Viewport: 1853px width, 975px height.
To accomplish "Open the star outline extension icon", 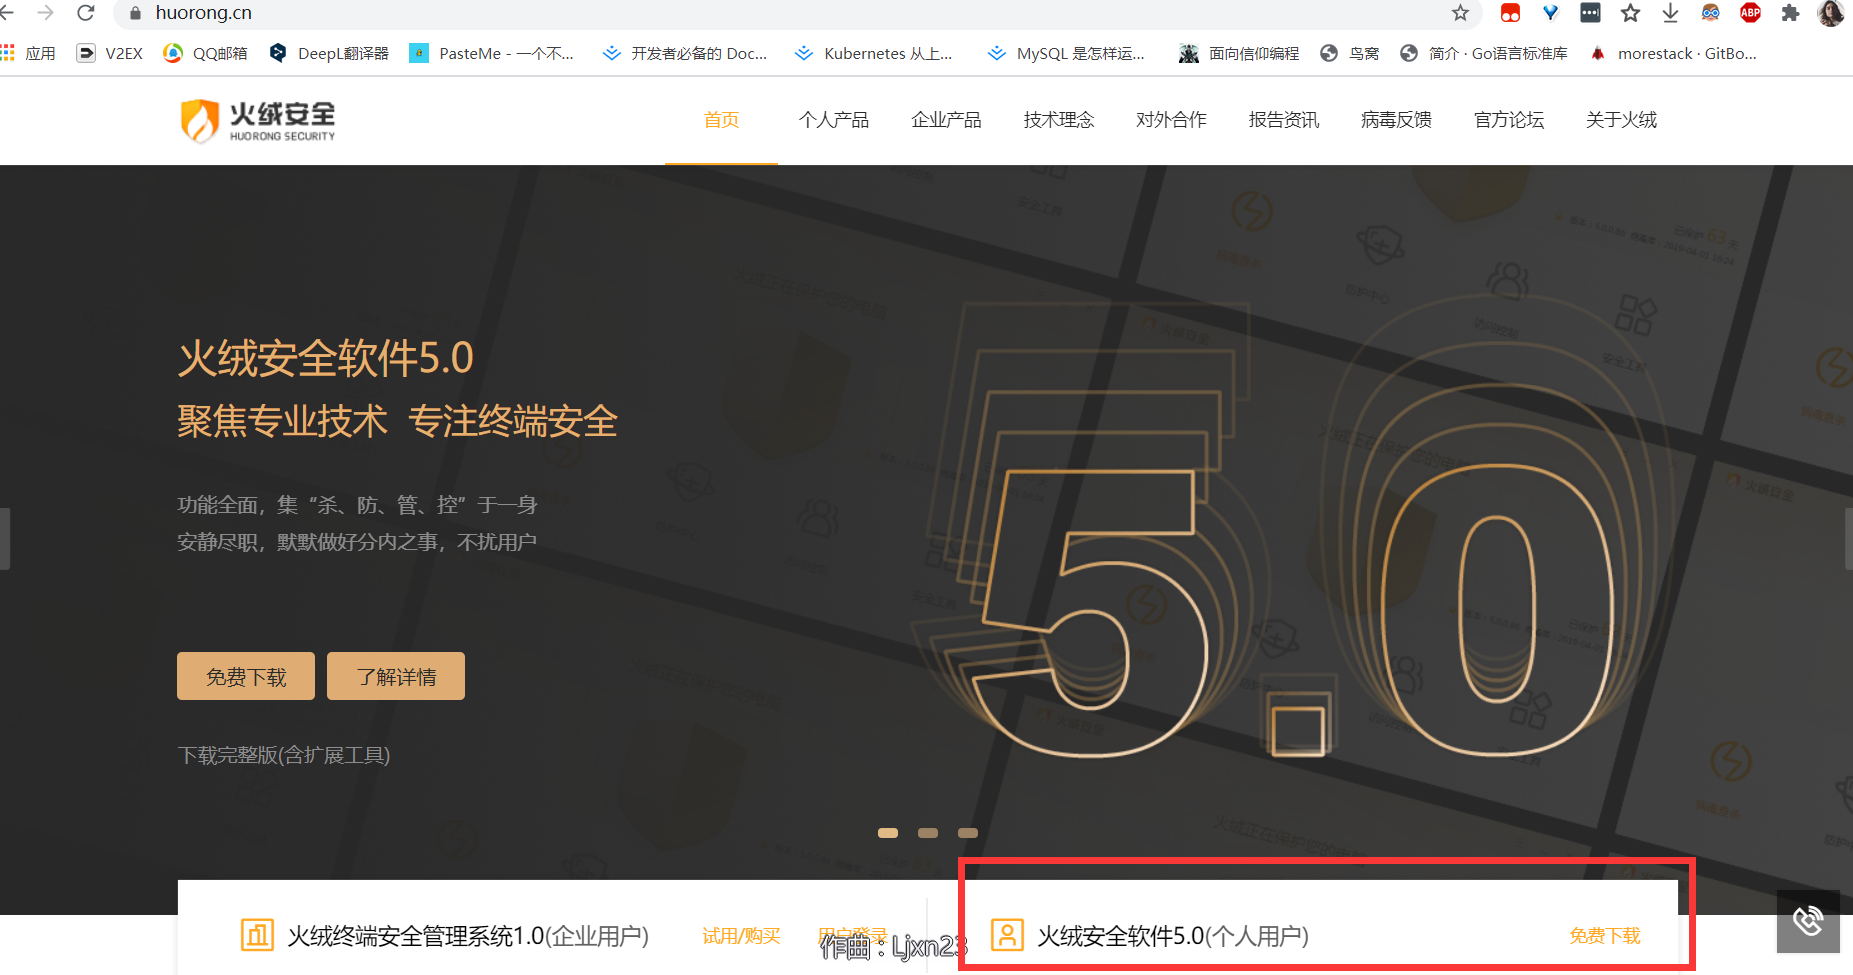I will click(x=1631, y=13).
